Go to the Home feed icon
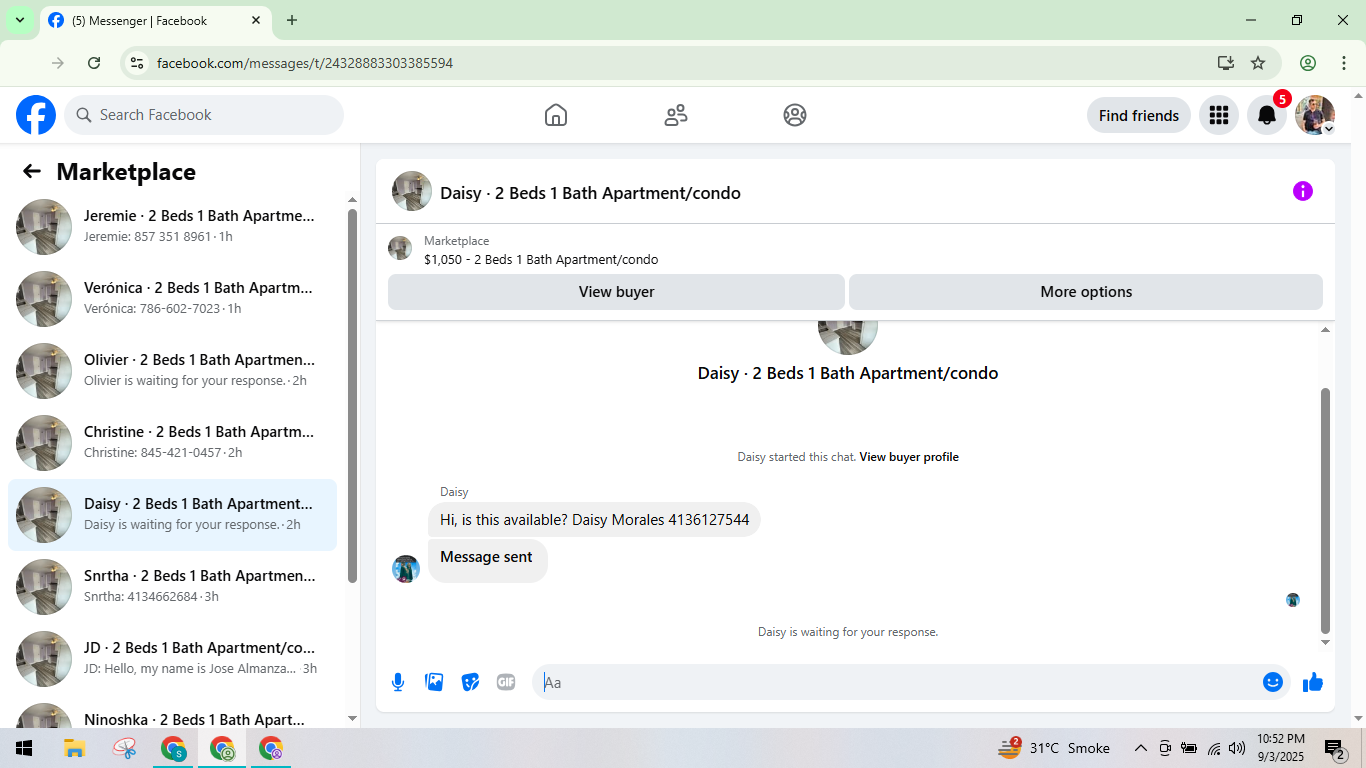This screenshot has width=1366, height=768. 556,115
